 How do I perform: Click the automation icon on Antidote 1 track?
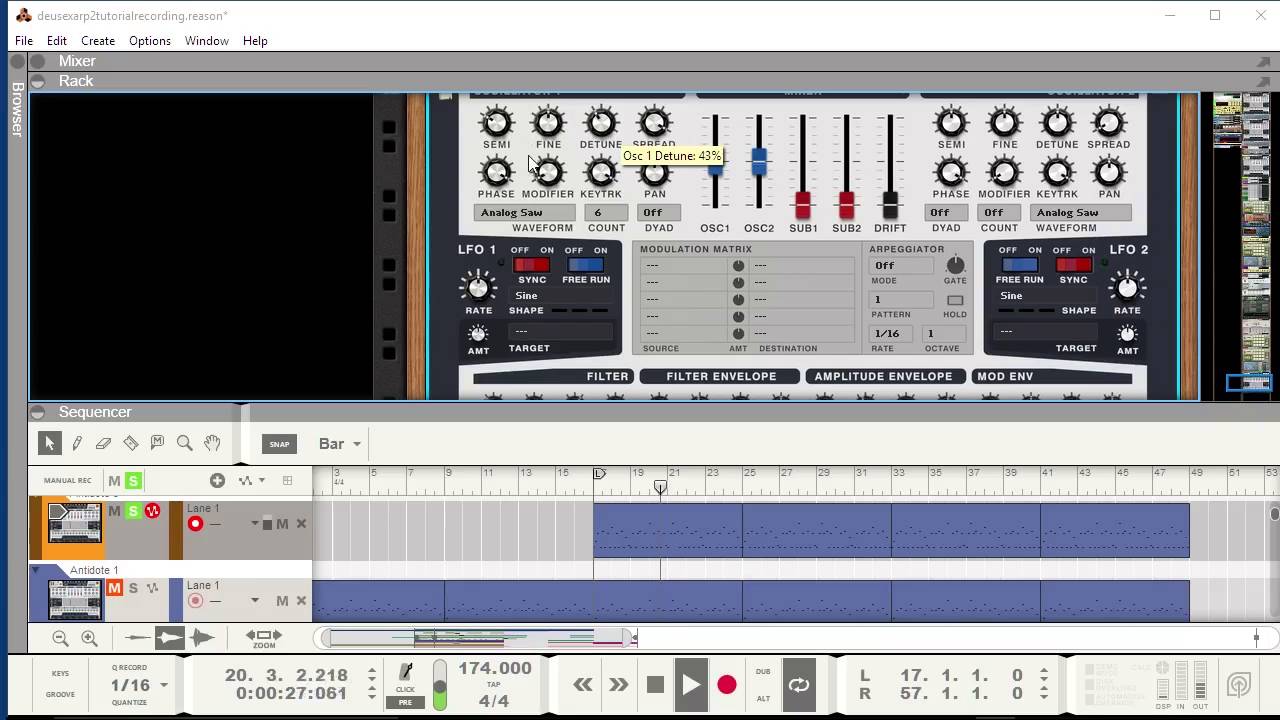pyautogui.click(x=153, y=588)
